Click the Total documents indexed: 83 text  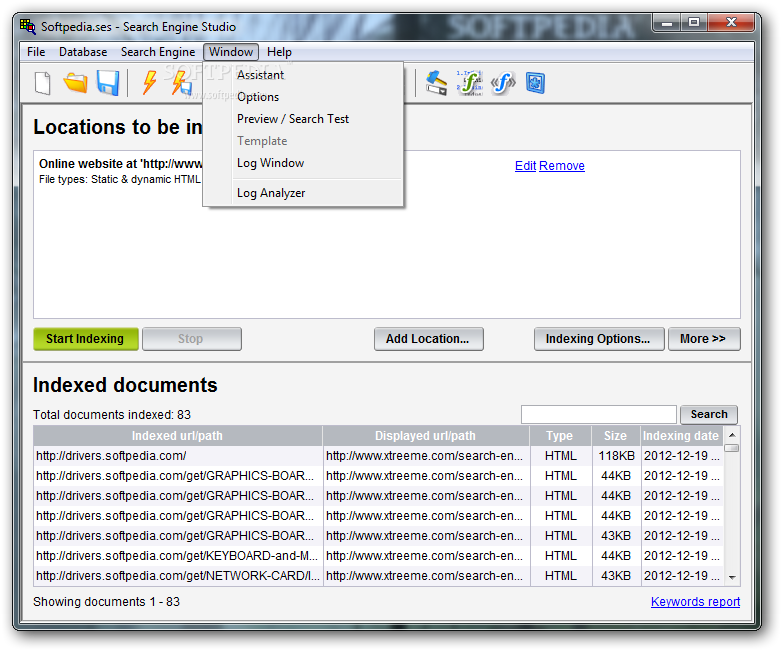point(112,415)
